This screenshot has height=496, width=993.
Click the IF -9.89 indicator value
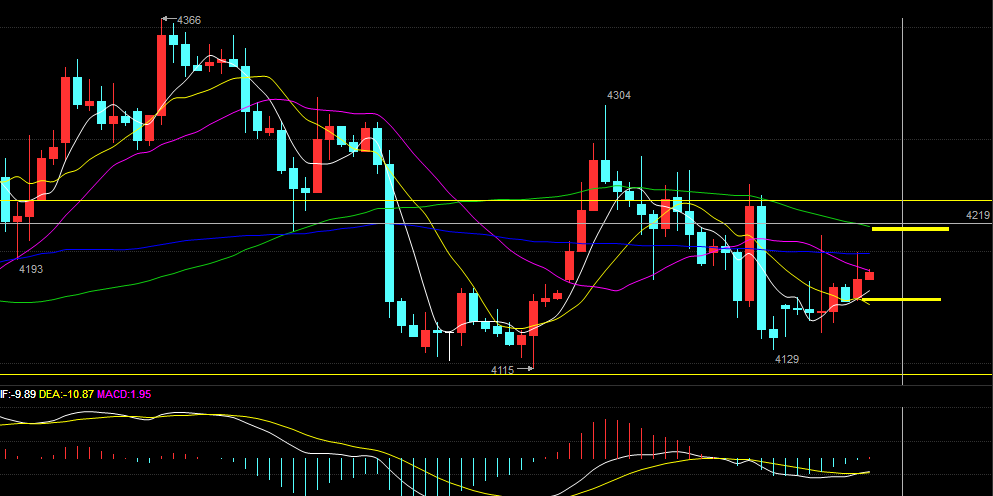pos(18,395)
